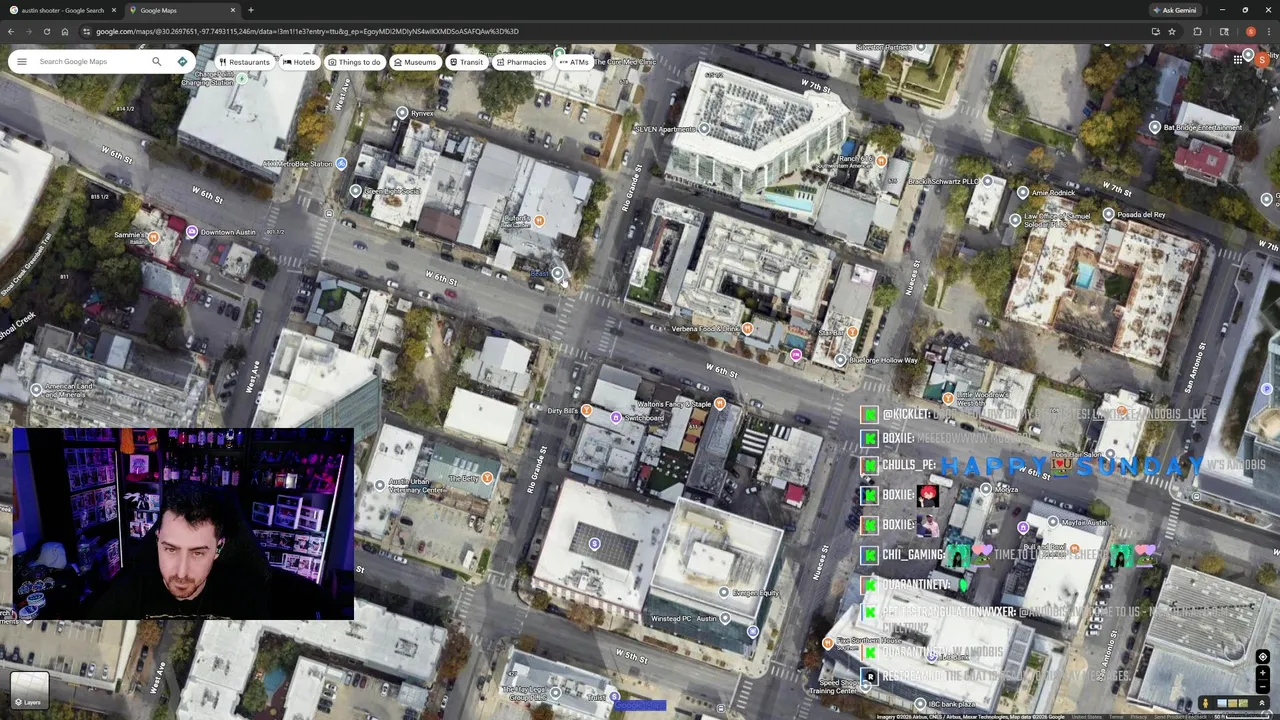Select the Pharmacies chip
Image resolution: width=1280 pixels, height=720 pixels.
[521, 62]
